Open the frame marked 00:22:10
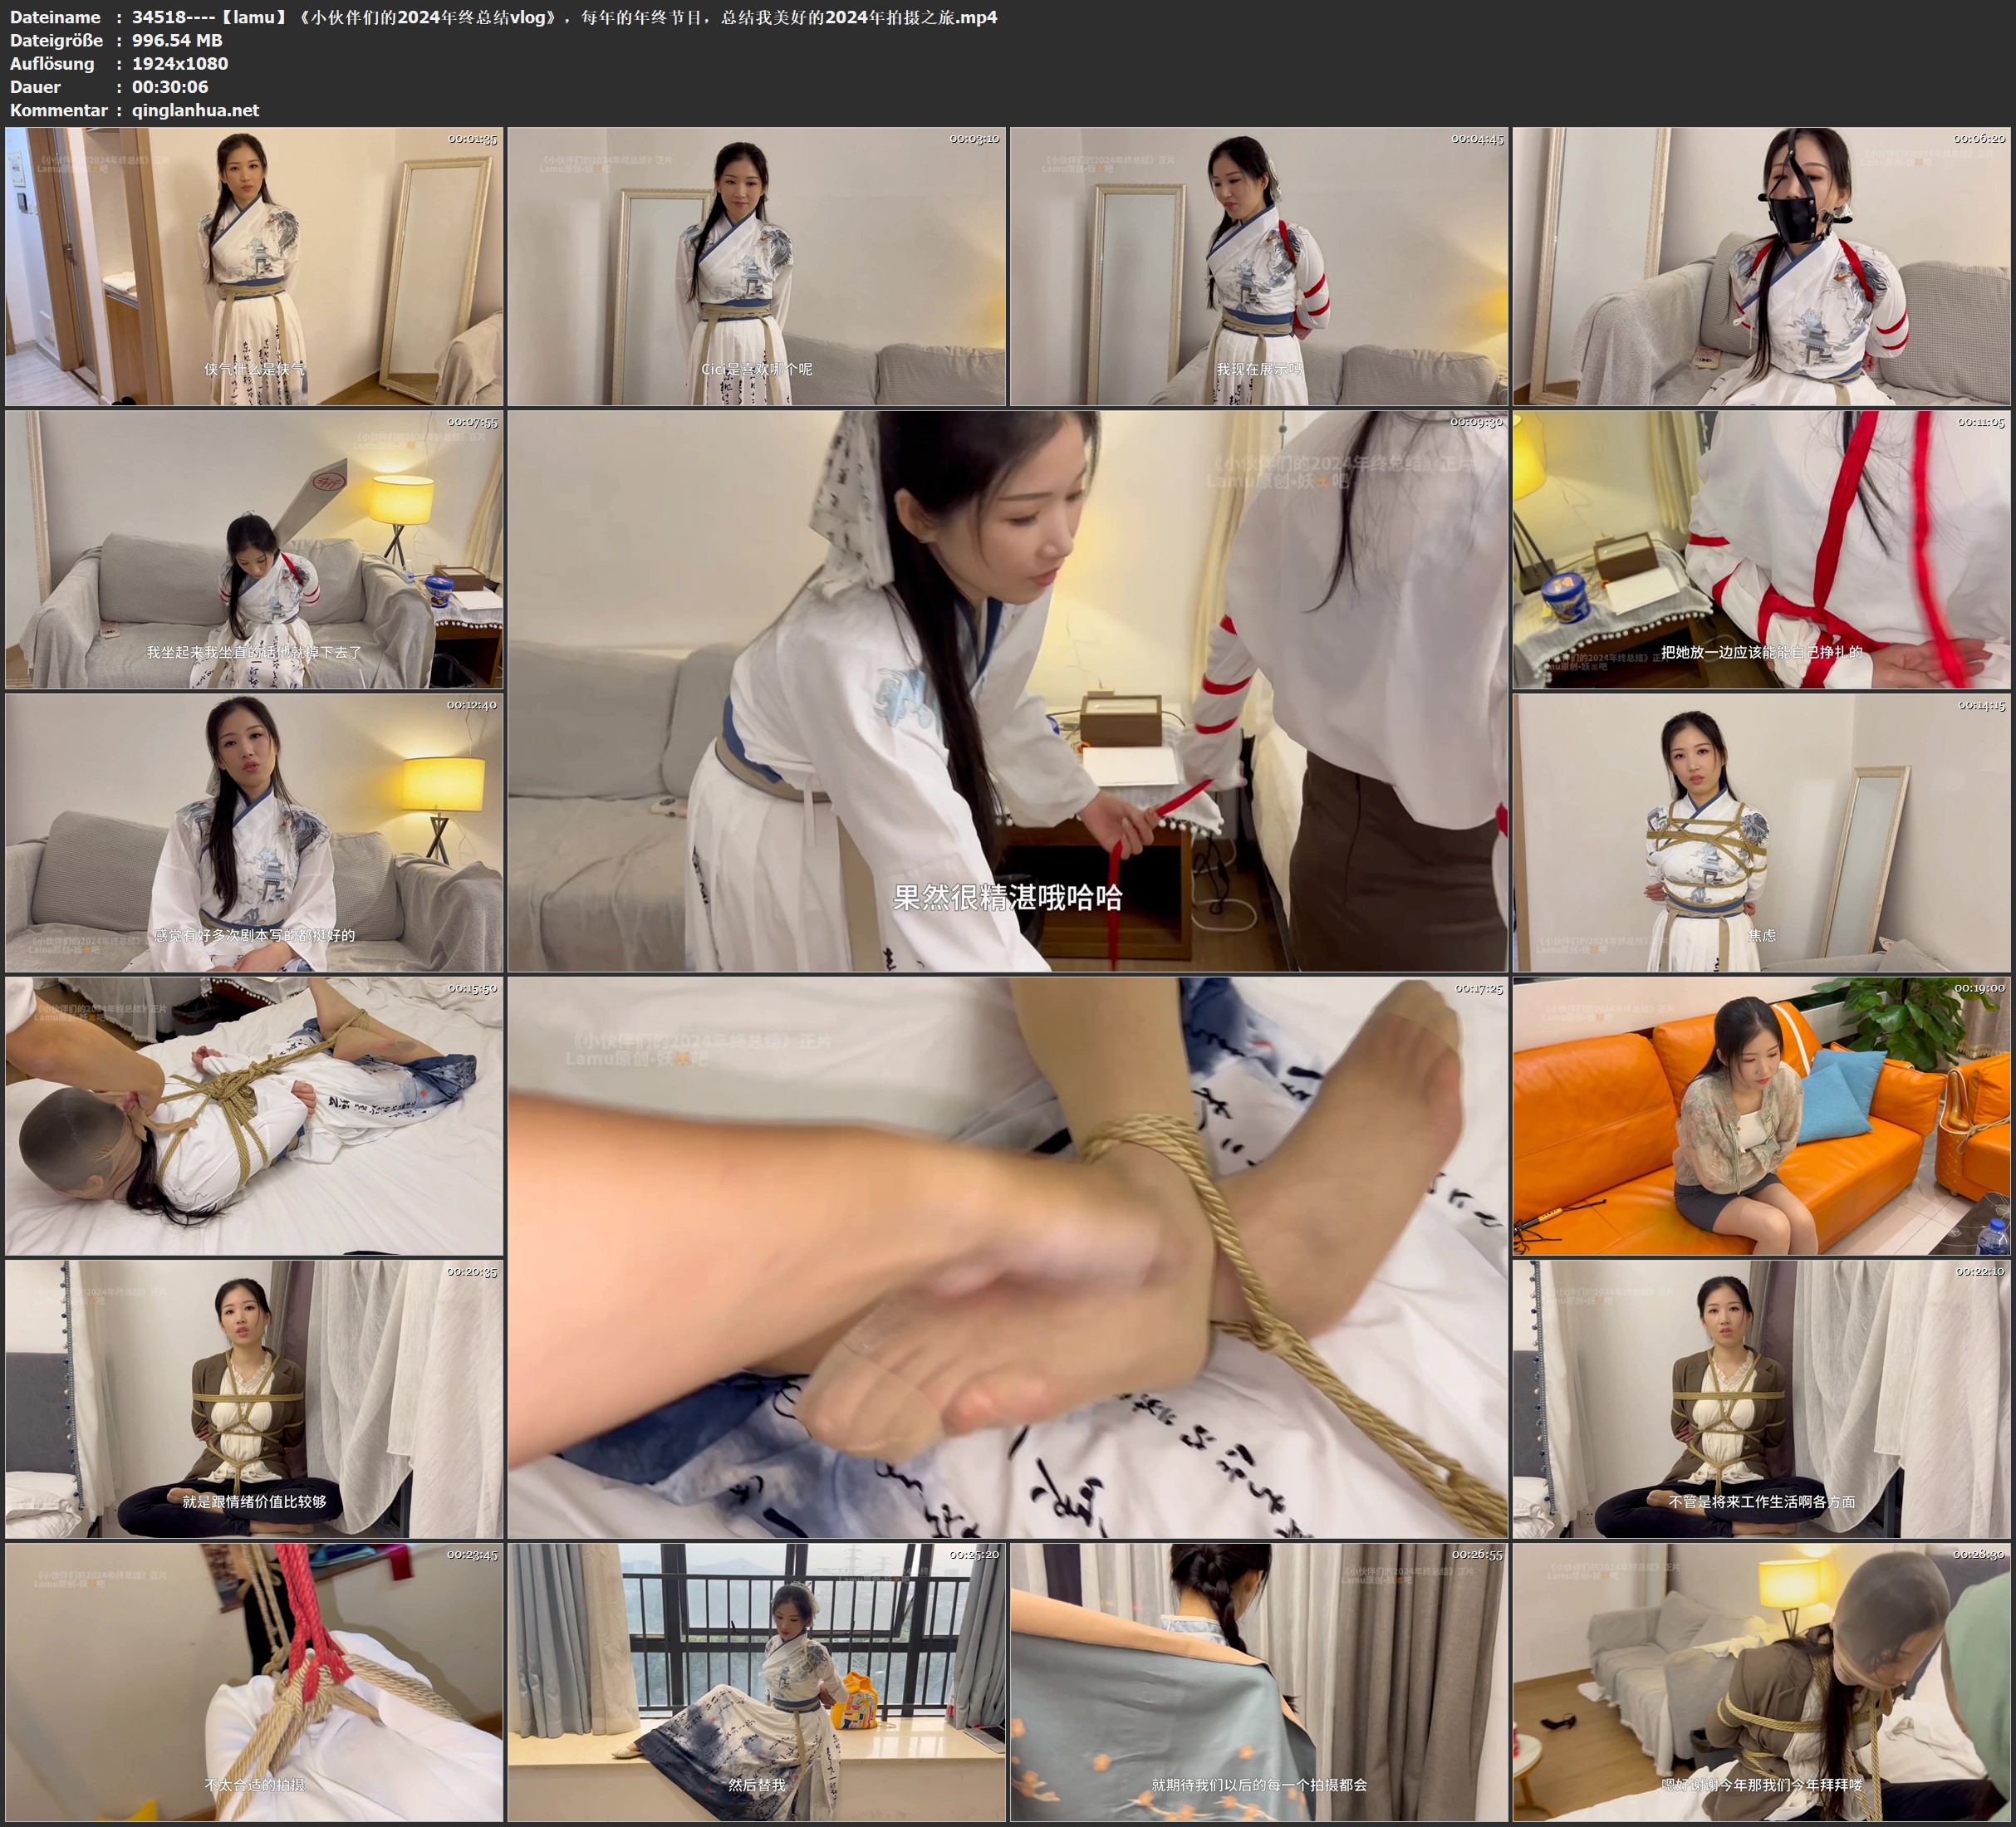Image resolution: width=2016 pixels, height=1827 pixels. point(1762,1399)
